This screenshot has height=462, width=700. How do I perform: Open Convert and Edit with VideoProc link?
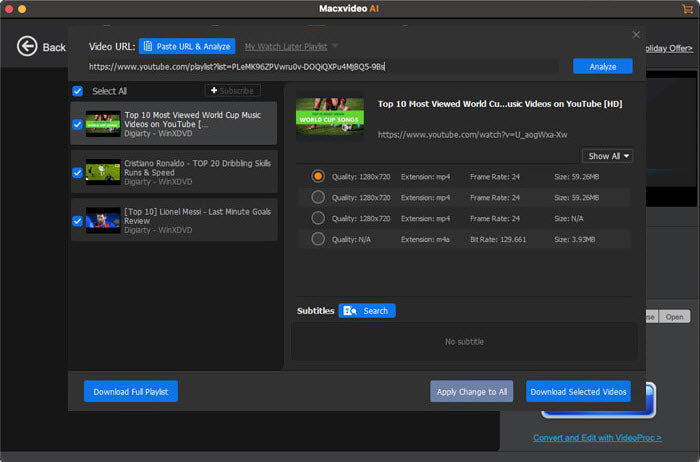tap(597, 437)
